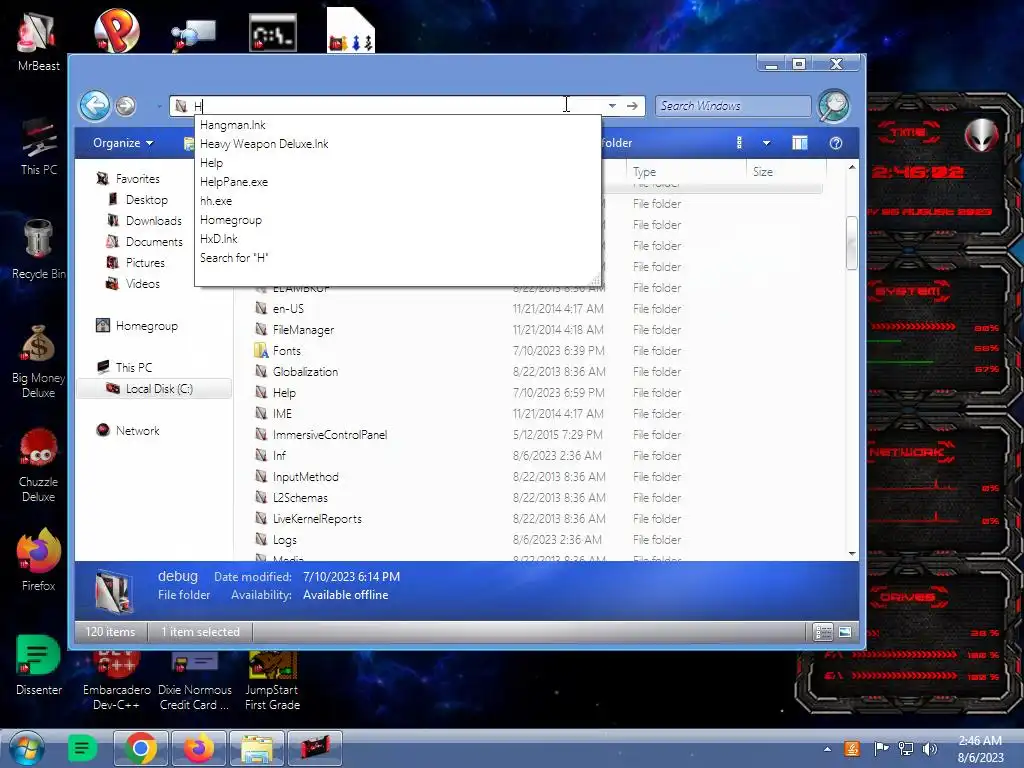Select the LiveKernelReports folder
Image resolution: width=1024 pixels, height=768 pixels.
point(317,519)
